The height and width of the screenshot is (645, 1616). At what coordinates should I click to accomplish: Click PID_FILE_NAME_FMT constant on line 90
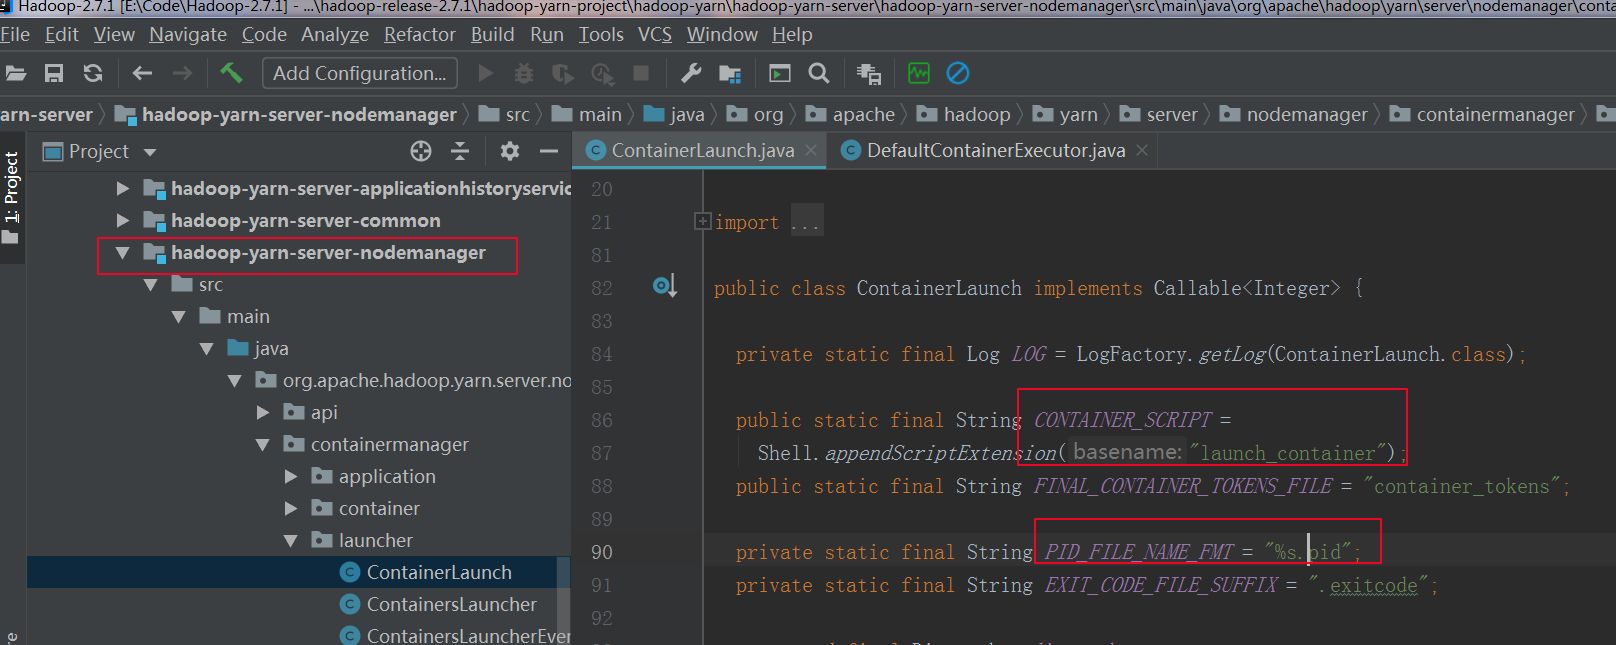pyautogui.click(x=1139, y=552)
